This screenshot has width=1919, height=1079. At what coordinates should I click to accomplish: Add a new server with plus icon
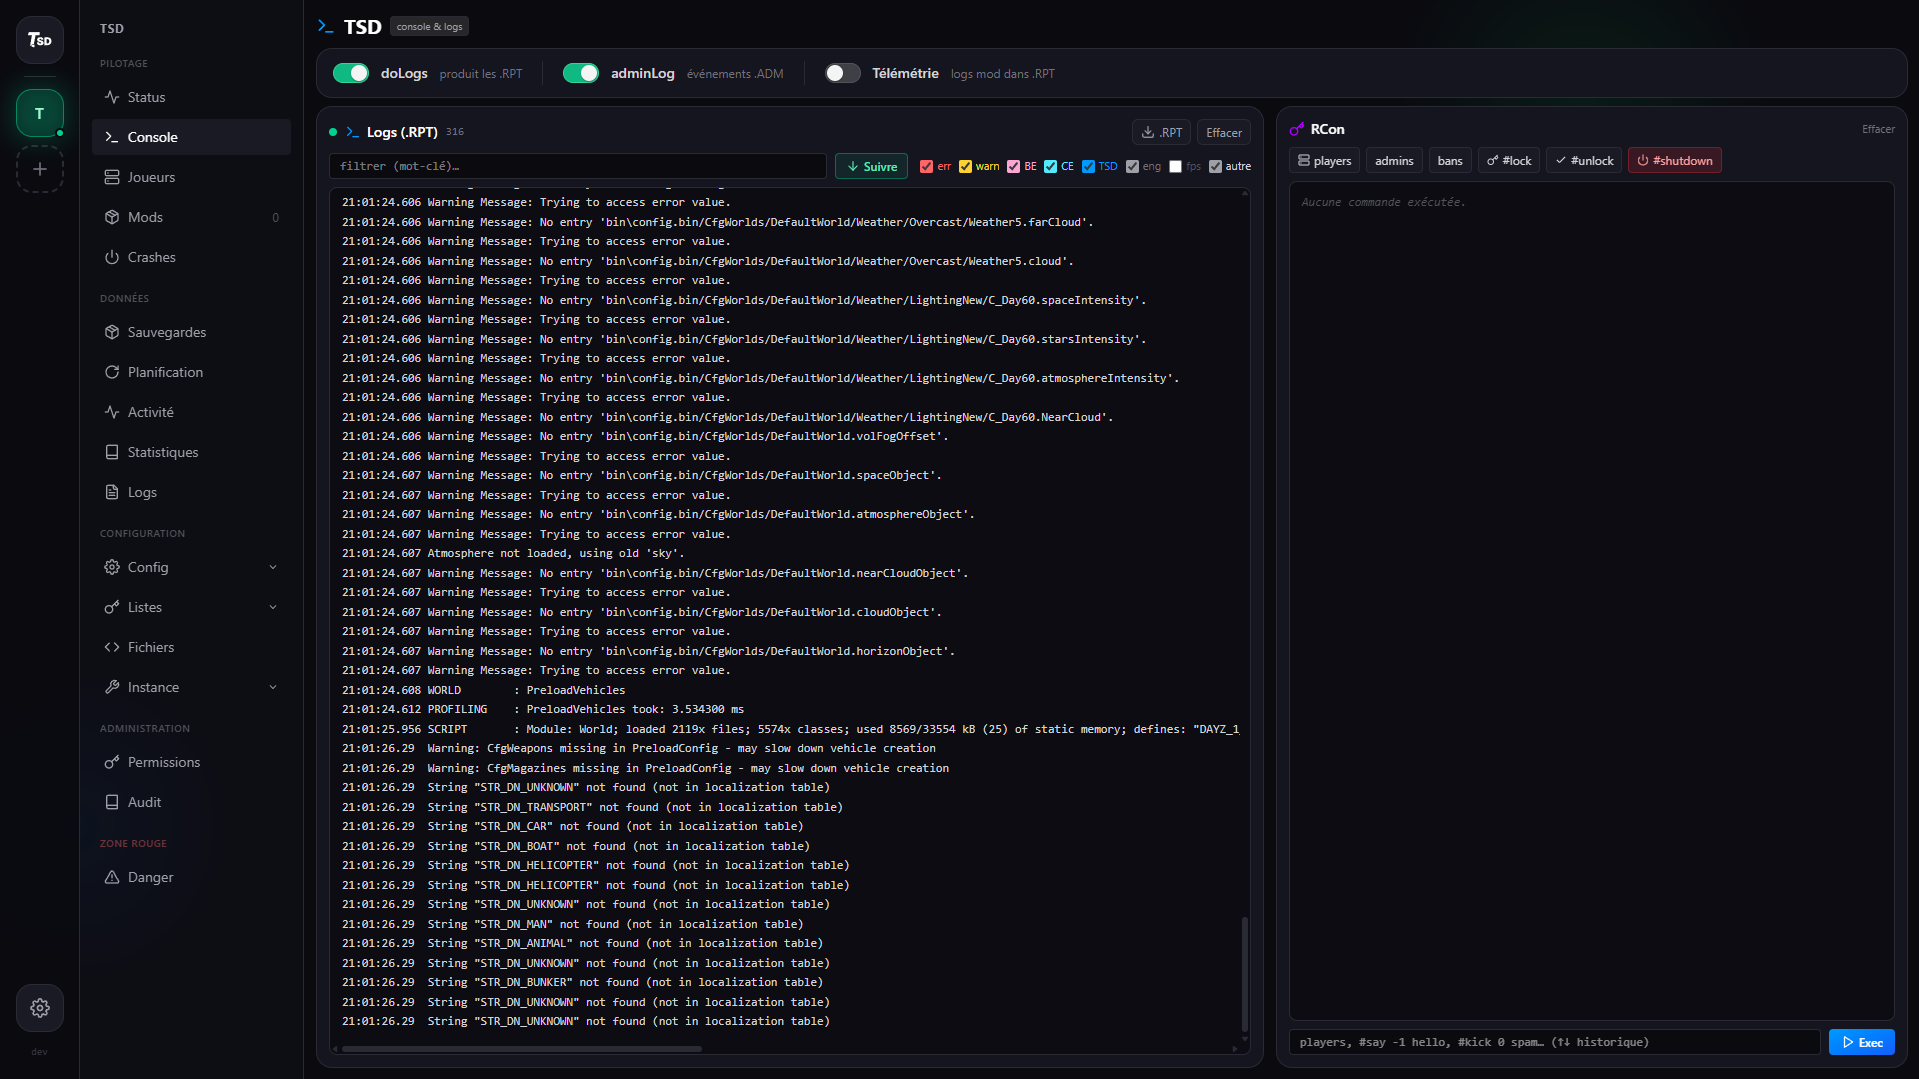40,169
